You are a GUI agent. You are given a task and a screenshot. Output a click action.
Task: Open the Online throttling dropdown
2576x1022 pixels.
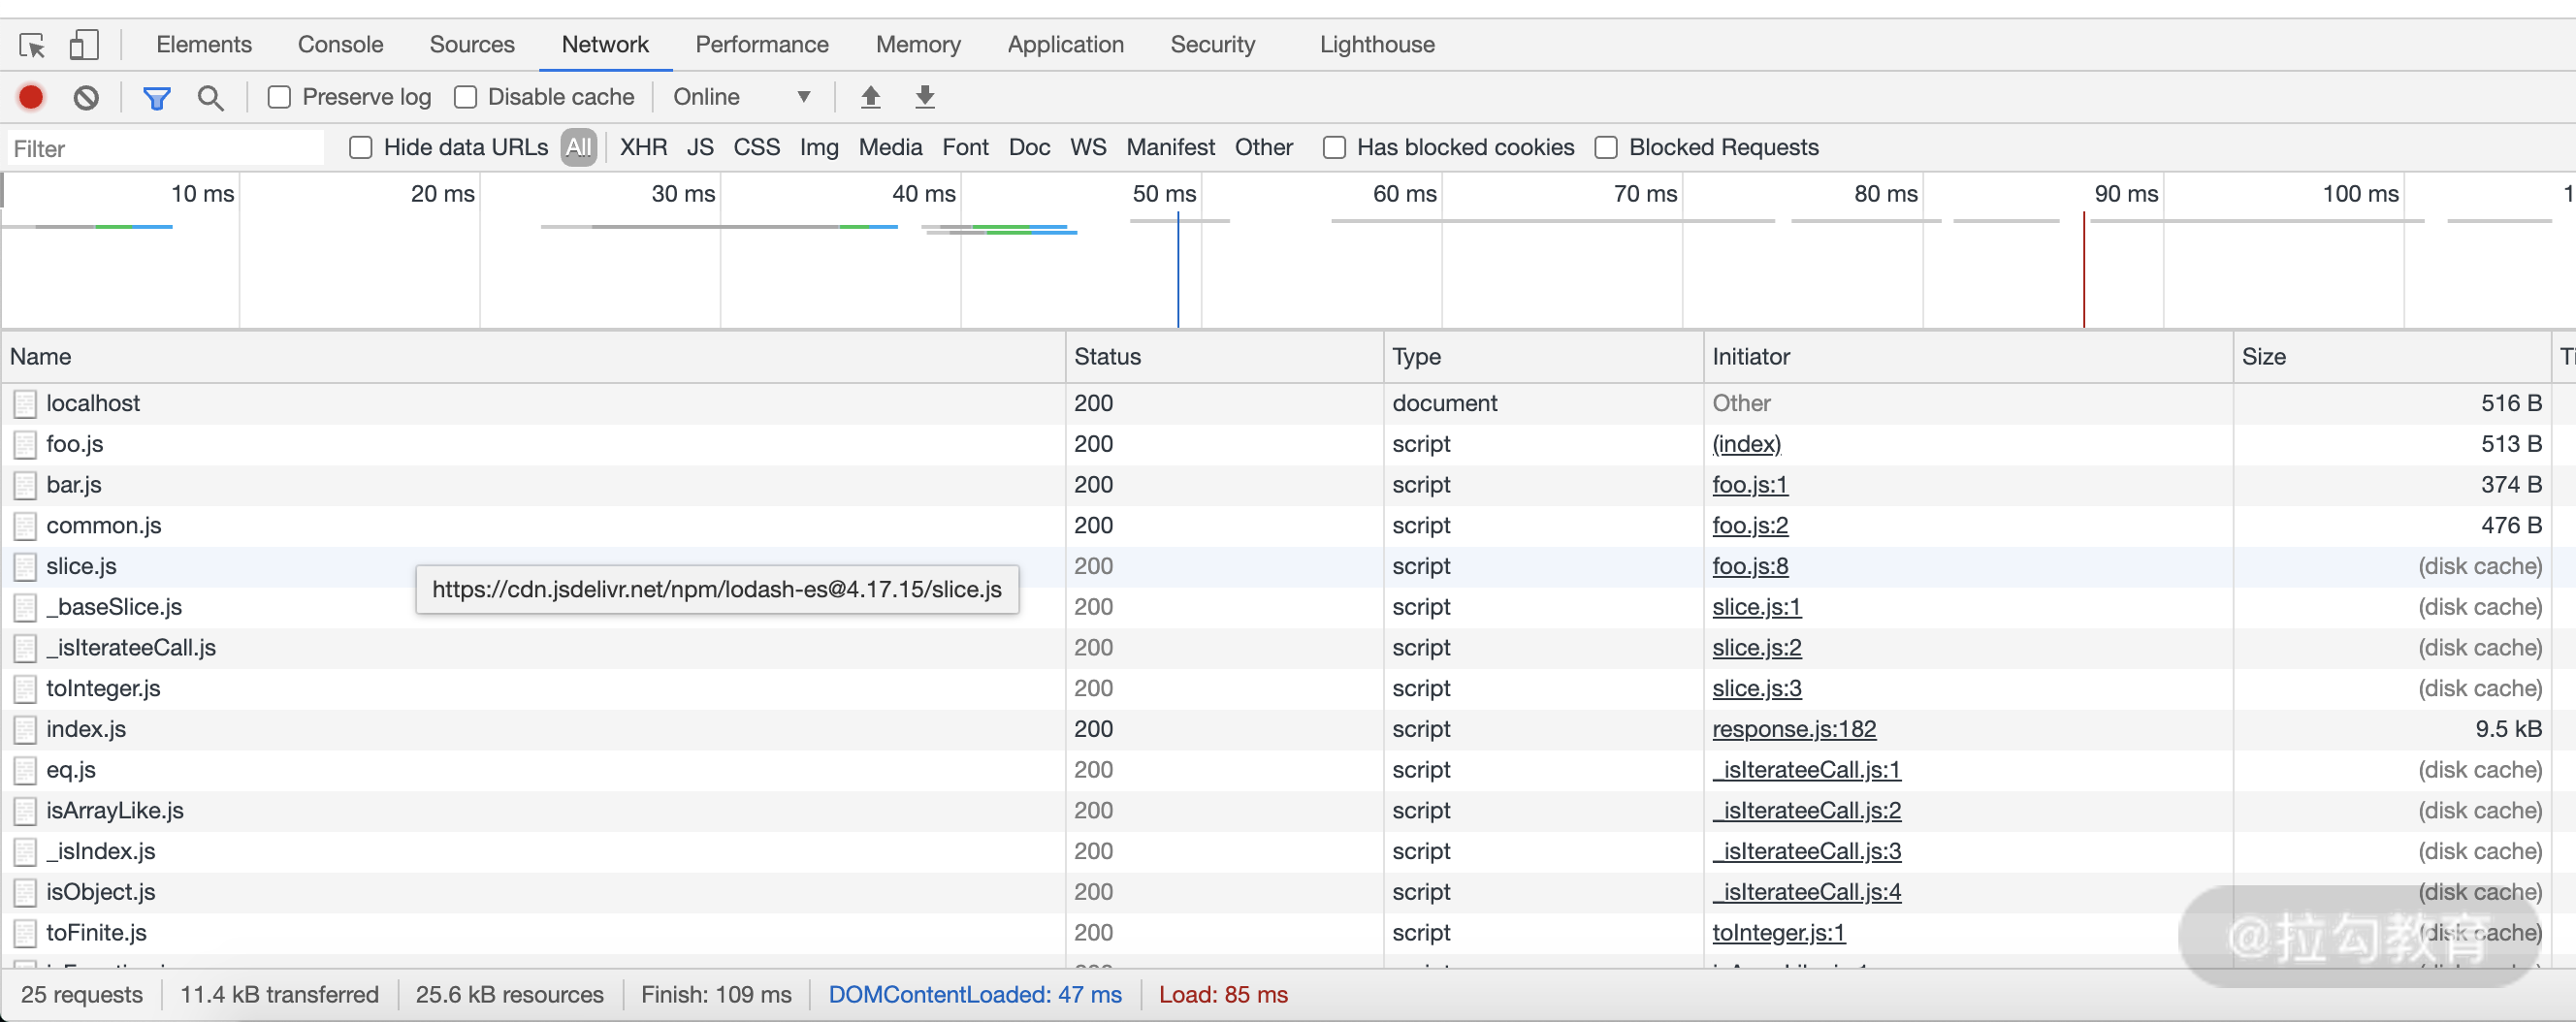click(741, 97)
